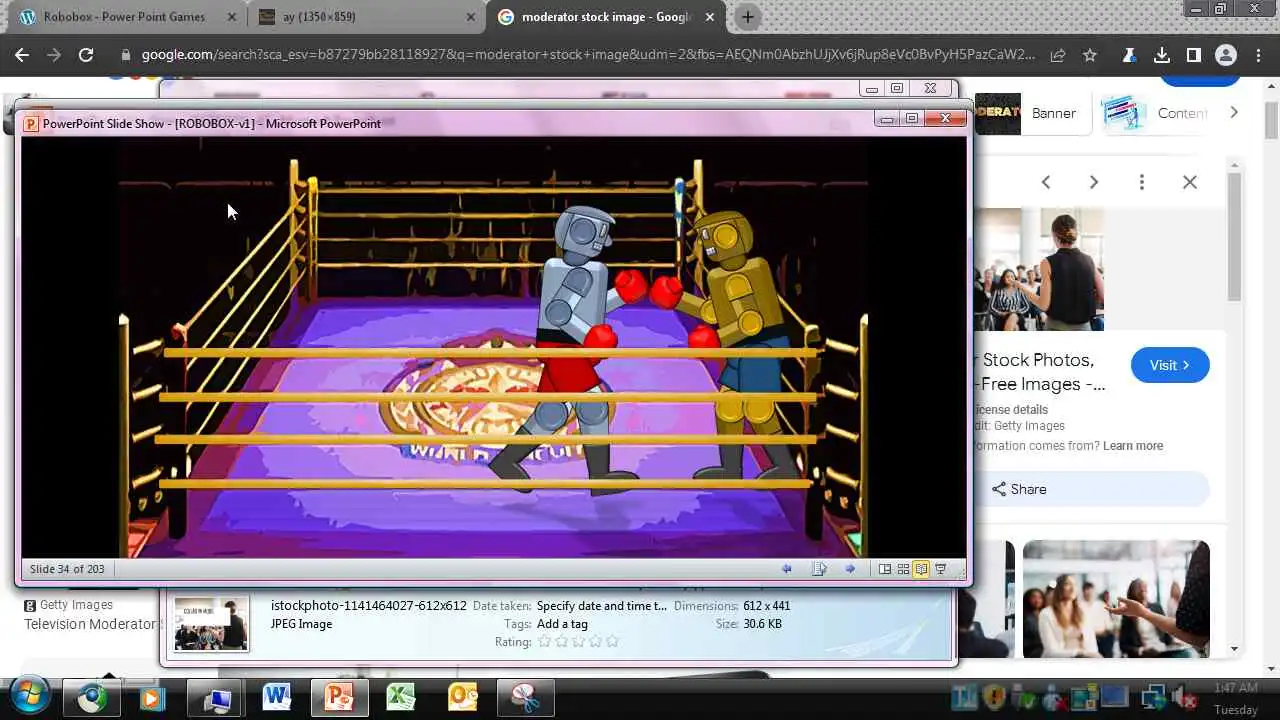Click 'Slide 34 of 203' status text

click(67, 569)
